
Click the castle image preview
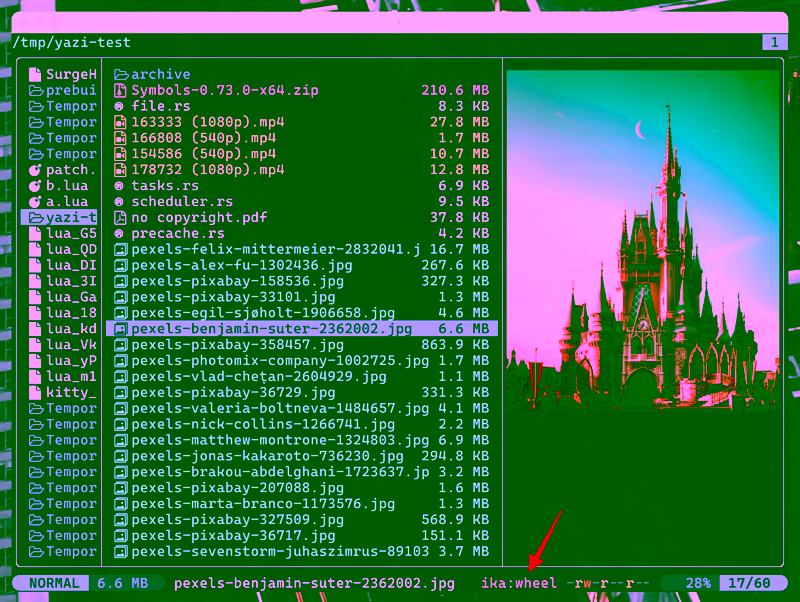tap(643, 241)
